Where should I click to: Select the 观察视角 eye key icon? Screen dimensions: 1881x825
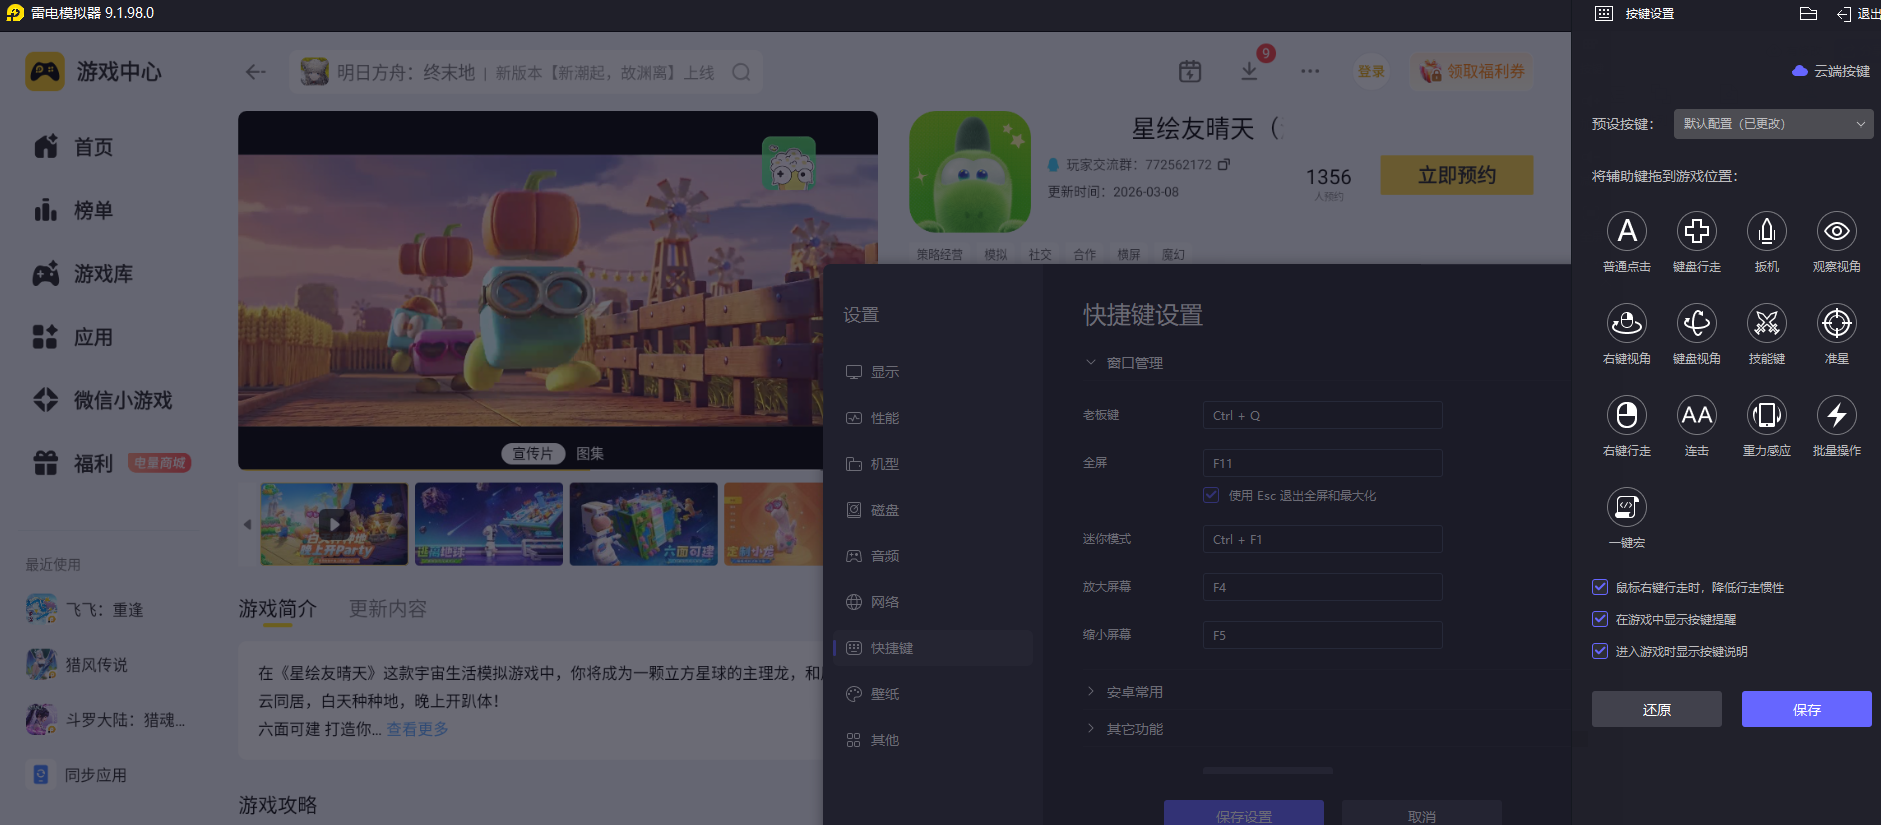[1837, 231]
